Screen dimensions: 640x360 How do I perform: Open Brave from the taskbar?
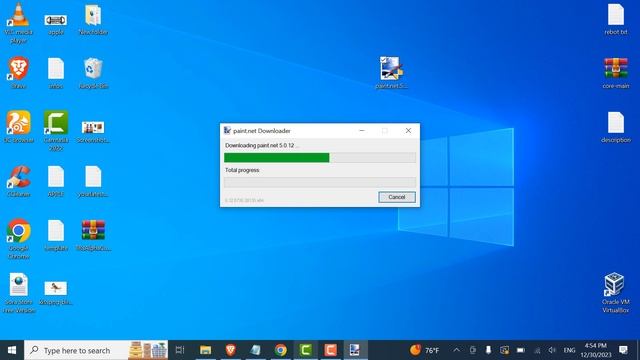pos(231,350)
